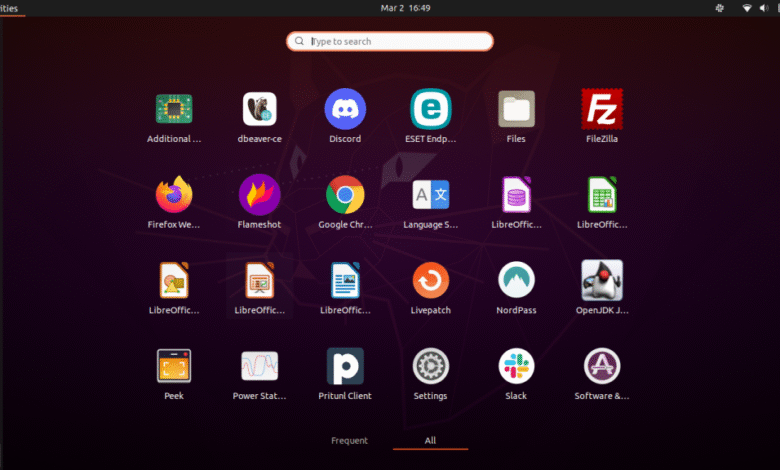780x470 pixels.
Task: Open the NordPass password manager
Action: pos(516,280)
